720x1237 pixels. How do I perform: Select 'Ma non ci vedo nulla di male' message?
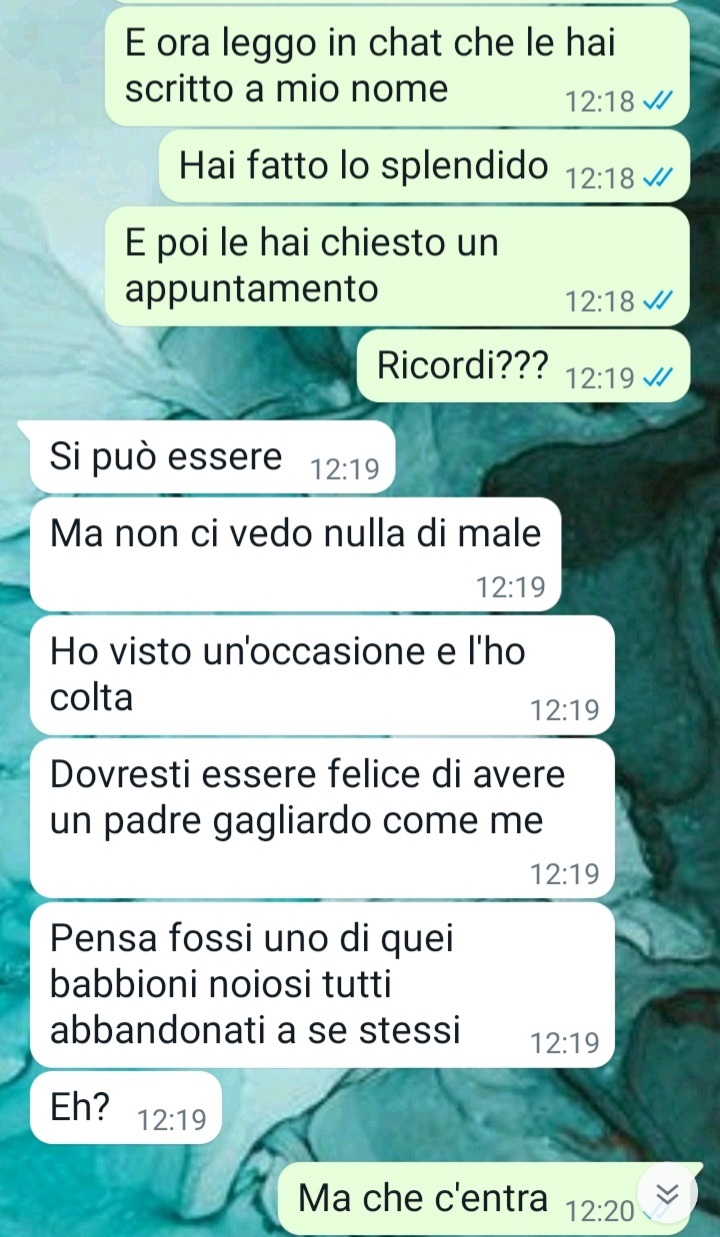(x=294, y=554)
